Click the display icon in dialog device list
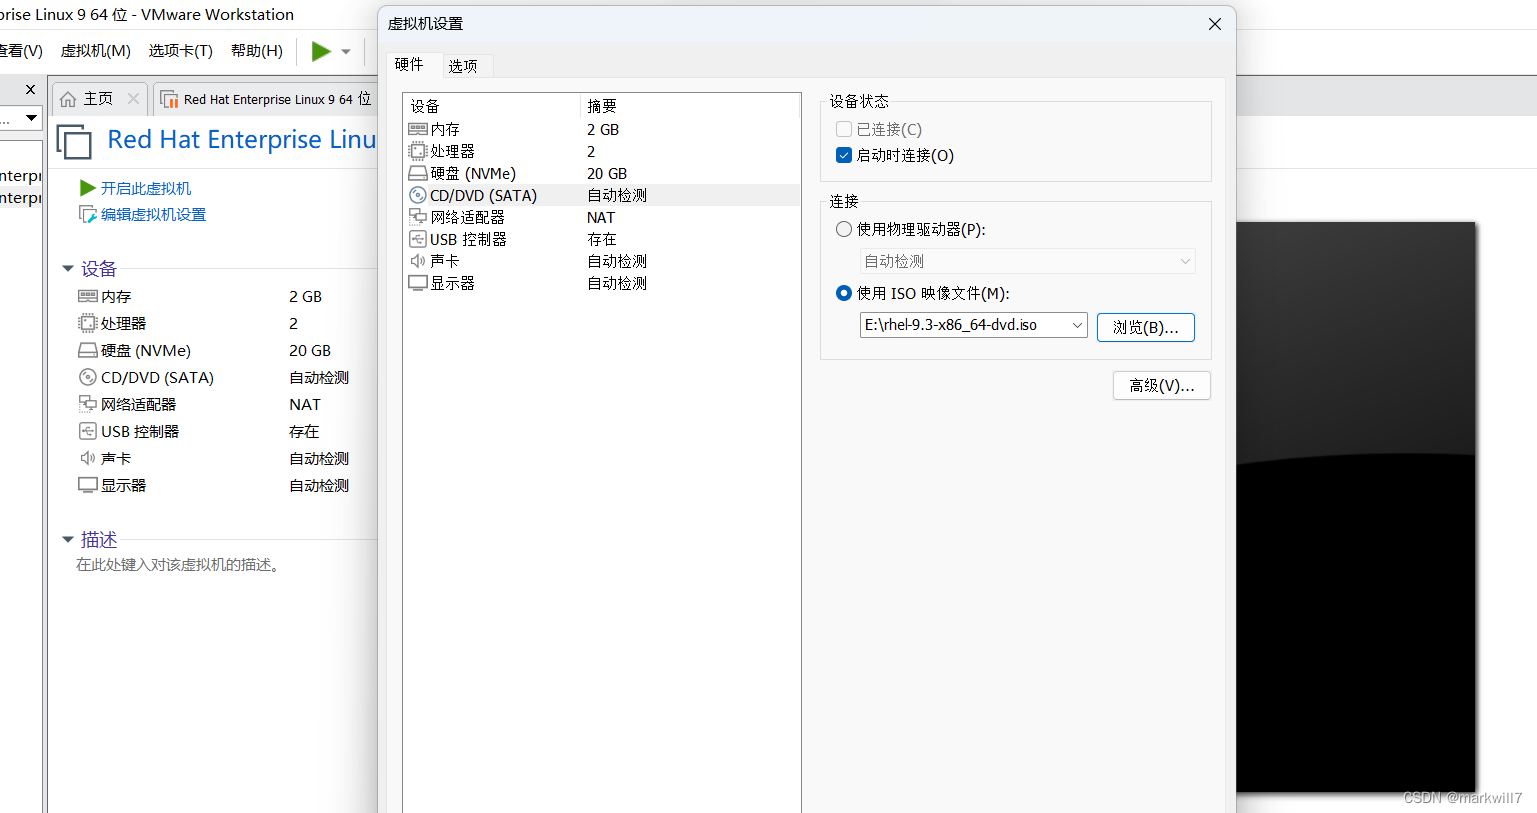The image size is (1537, 813). coord(418,283)
